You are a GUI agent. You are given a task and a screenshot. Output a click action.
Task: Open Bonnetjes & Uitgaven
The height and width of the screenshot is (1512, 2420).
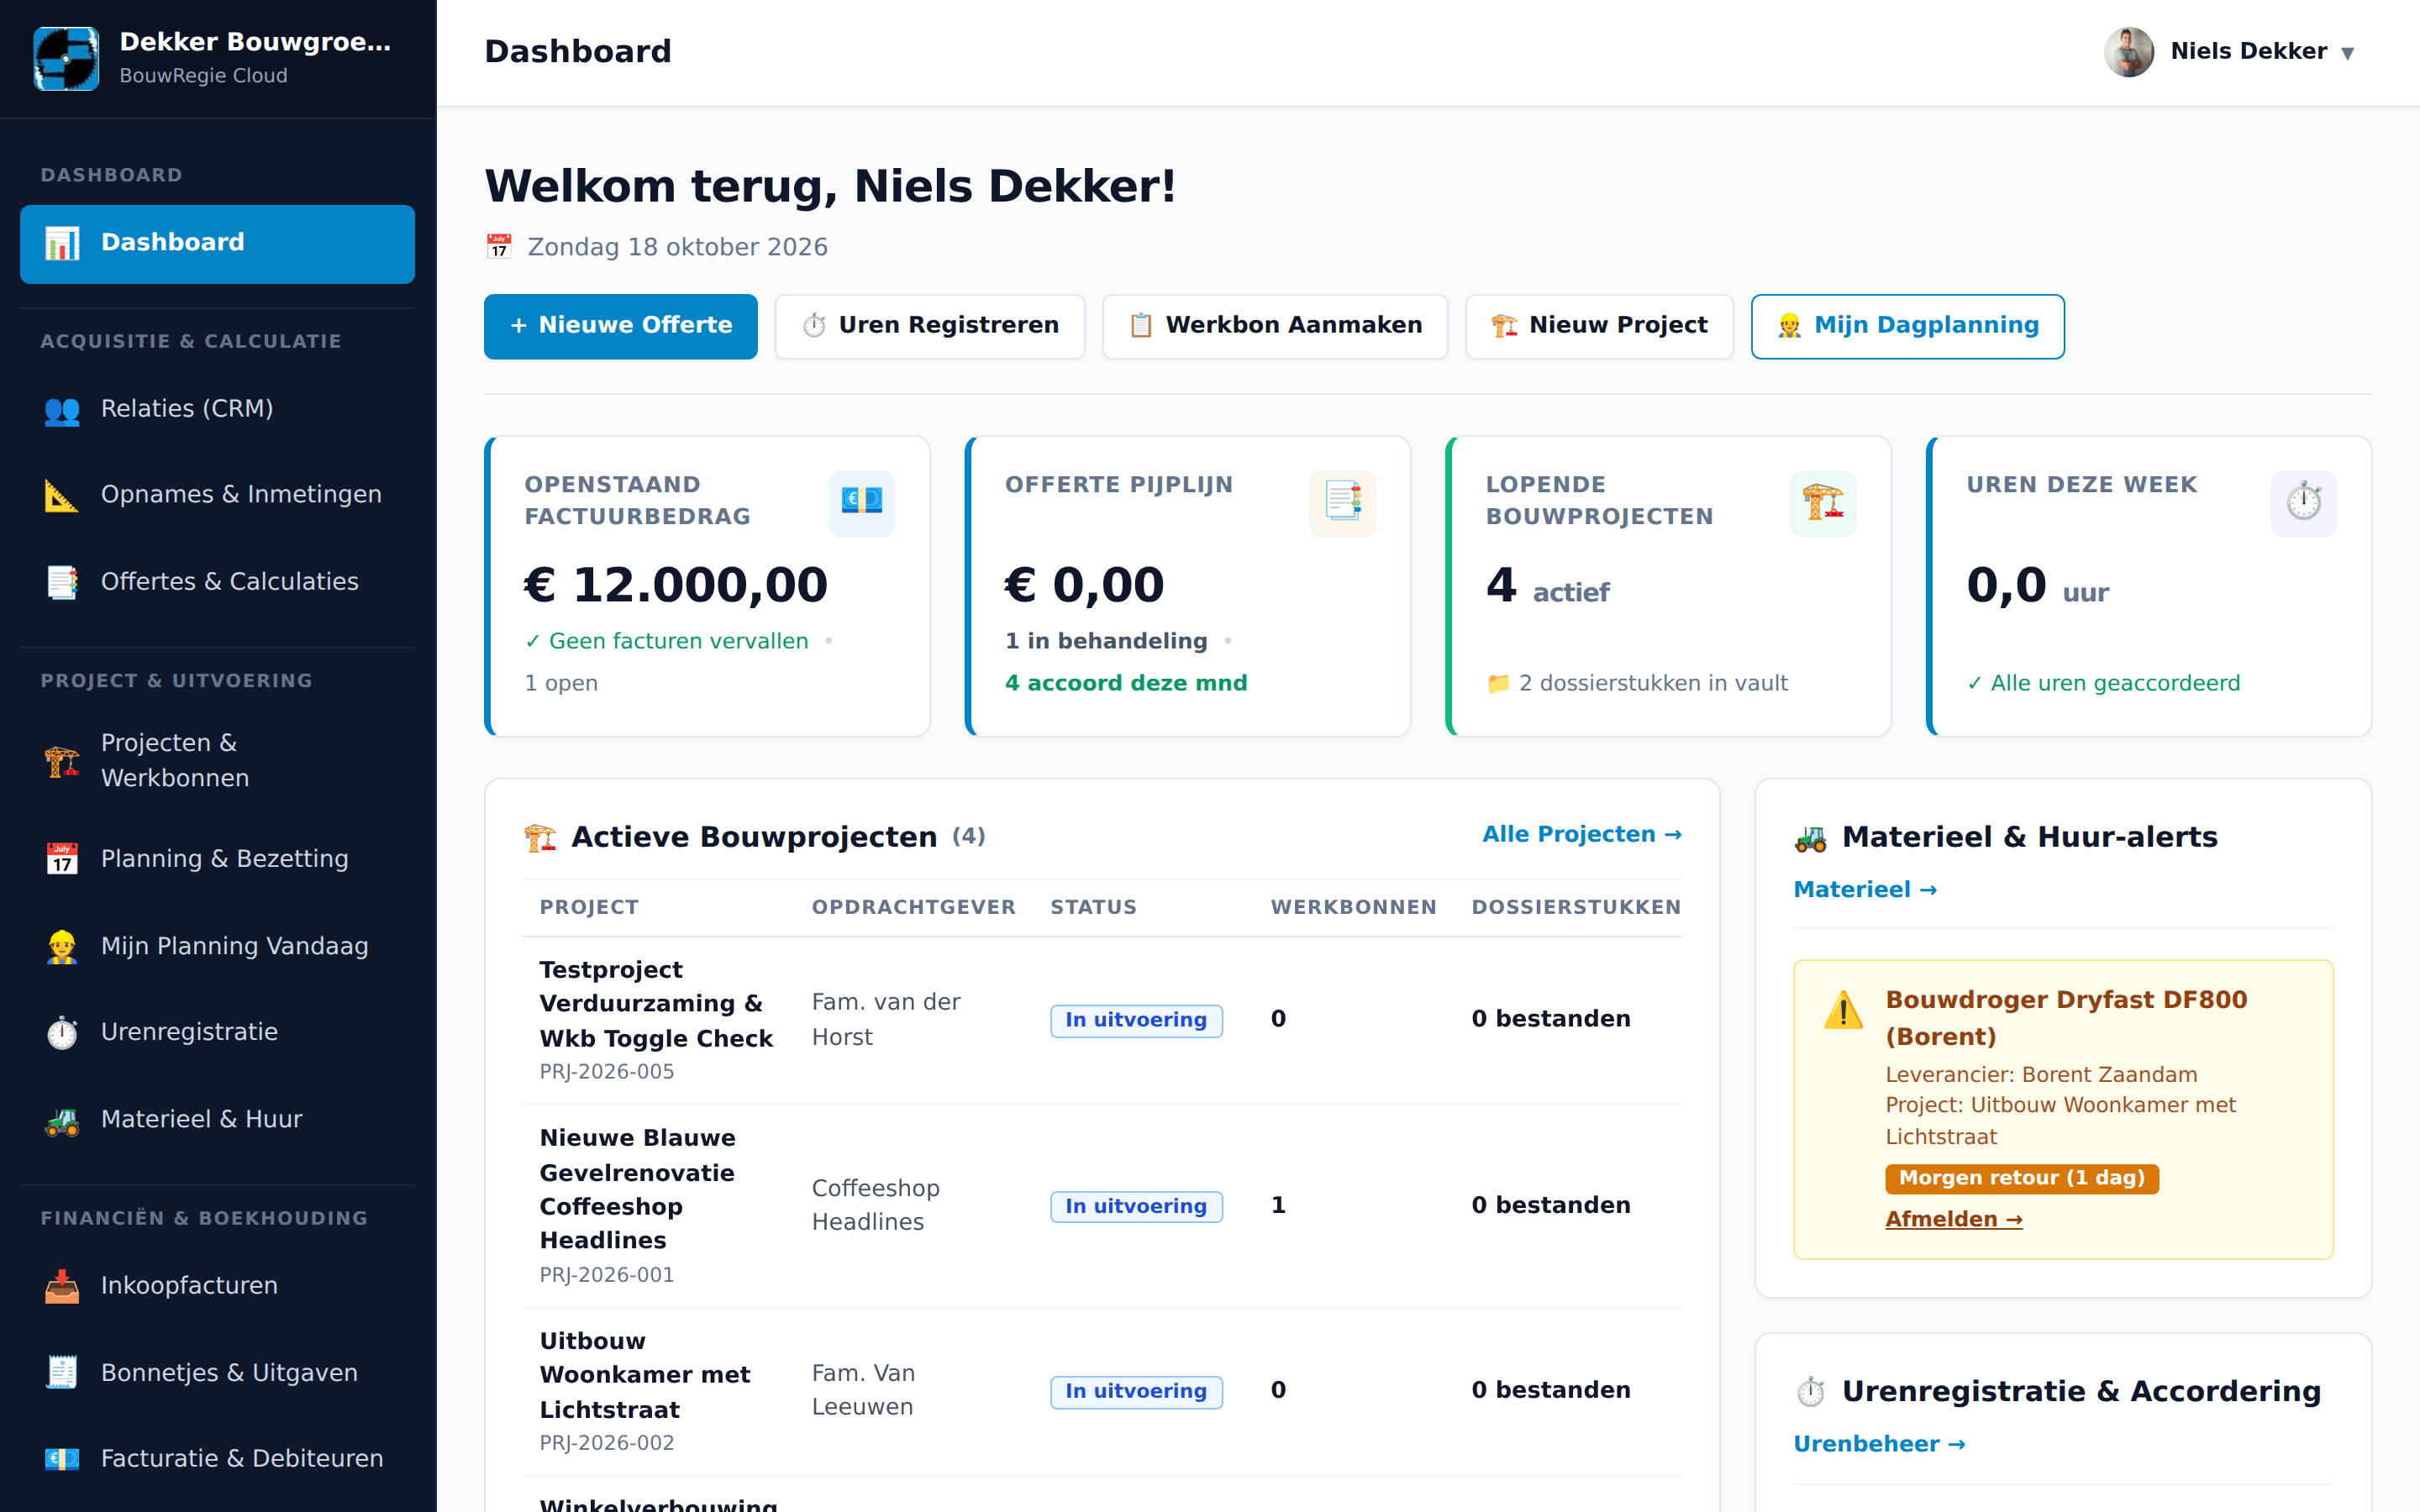click(x=217, y=1373)
